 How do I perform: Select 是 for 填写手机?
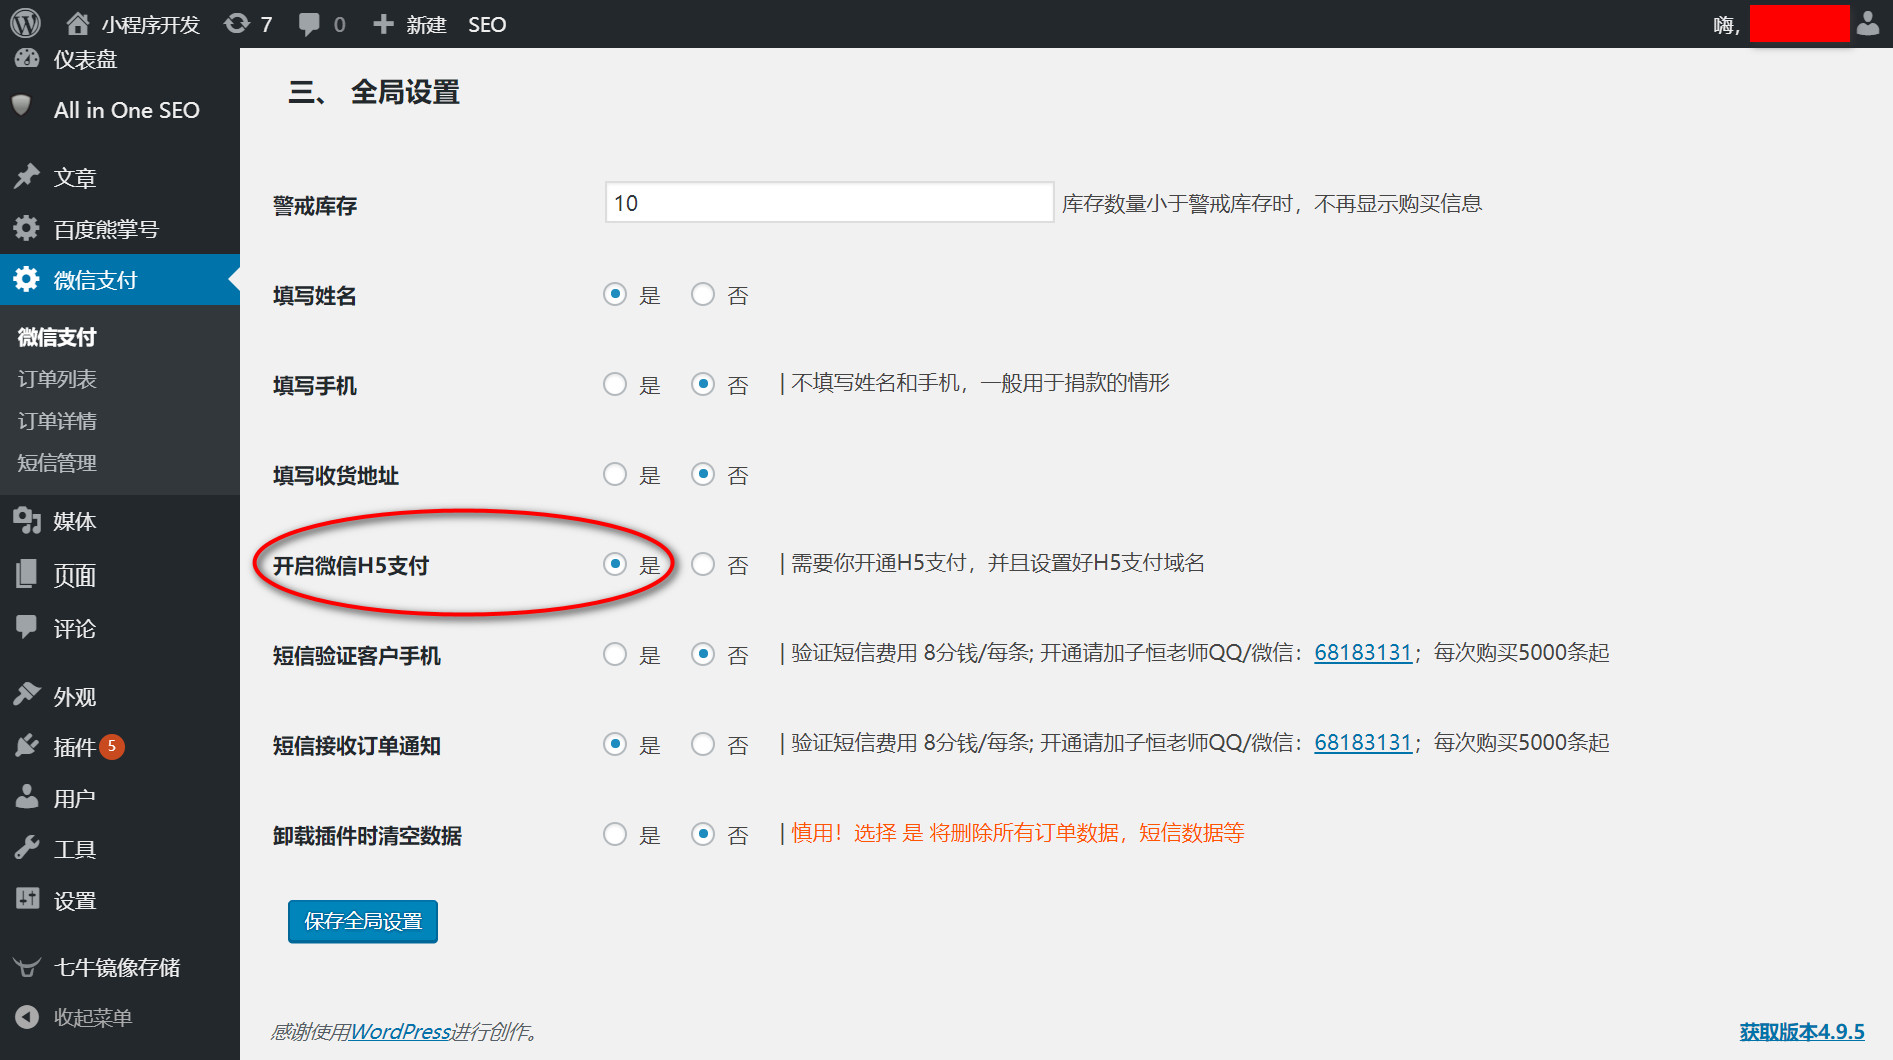[615, 384]
